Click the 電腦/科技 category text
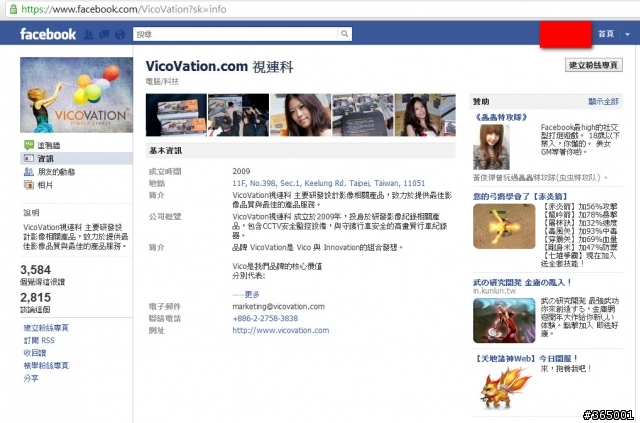The image size is (640, 423). click(x=162, y=82)
